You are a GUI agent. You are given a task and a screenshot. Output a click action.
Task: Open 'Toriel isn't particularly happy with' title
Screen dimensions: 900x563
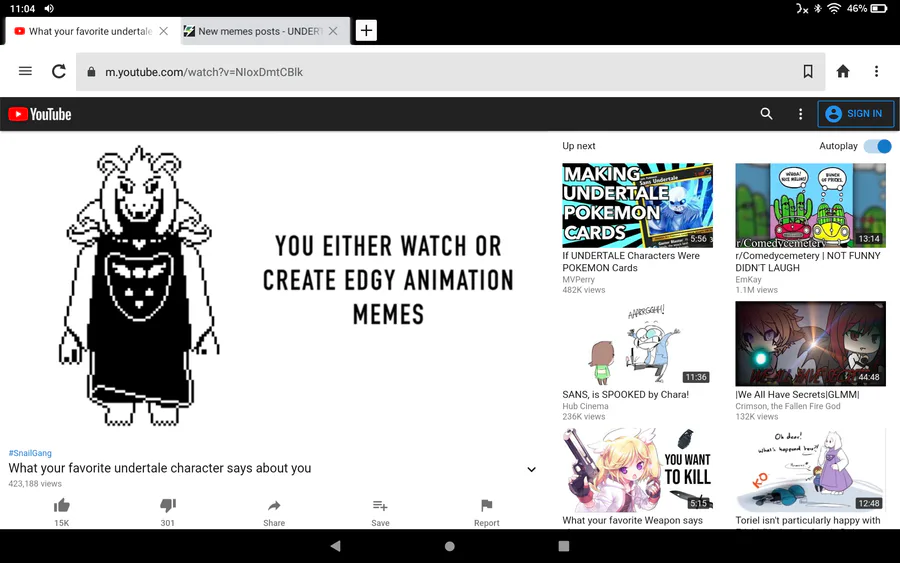[808, 520]
